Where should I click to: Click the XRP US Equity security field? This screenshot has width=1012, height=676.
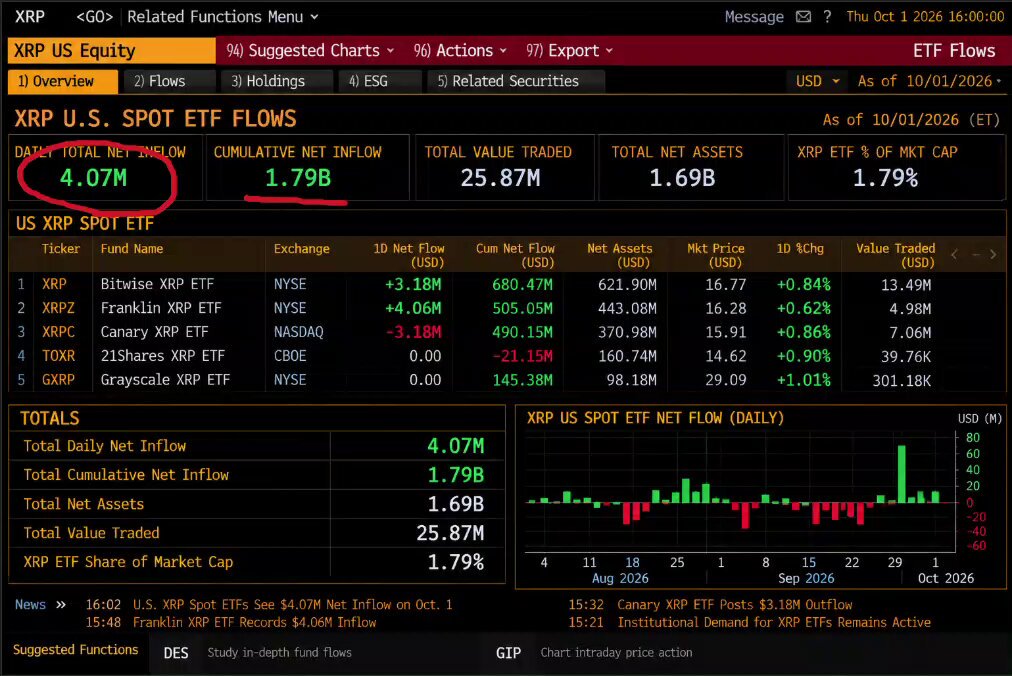click(x=112, y=50)
